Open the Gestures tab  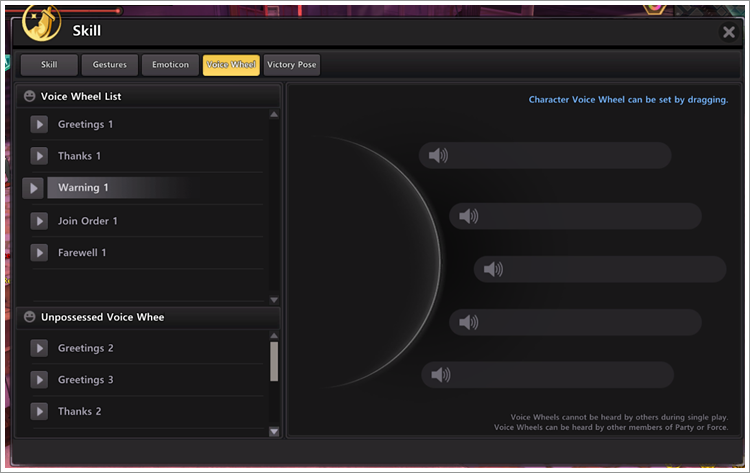coord(110,65)
